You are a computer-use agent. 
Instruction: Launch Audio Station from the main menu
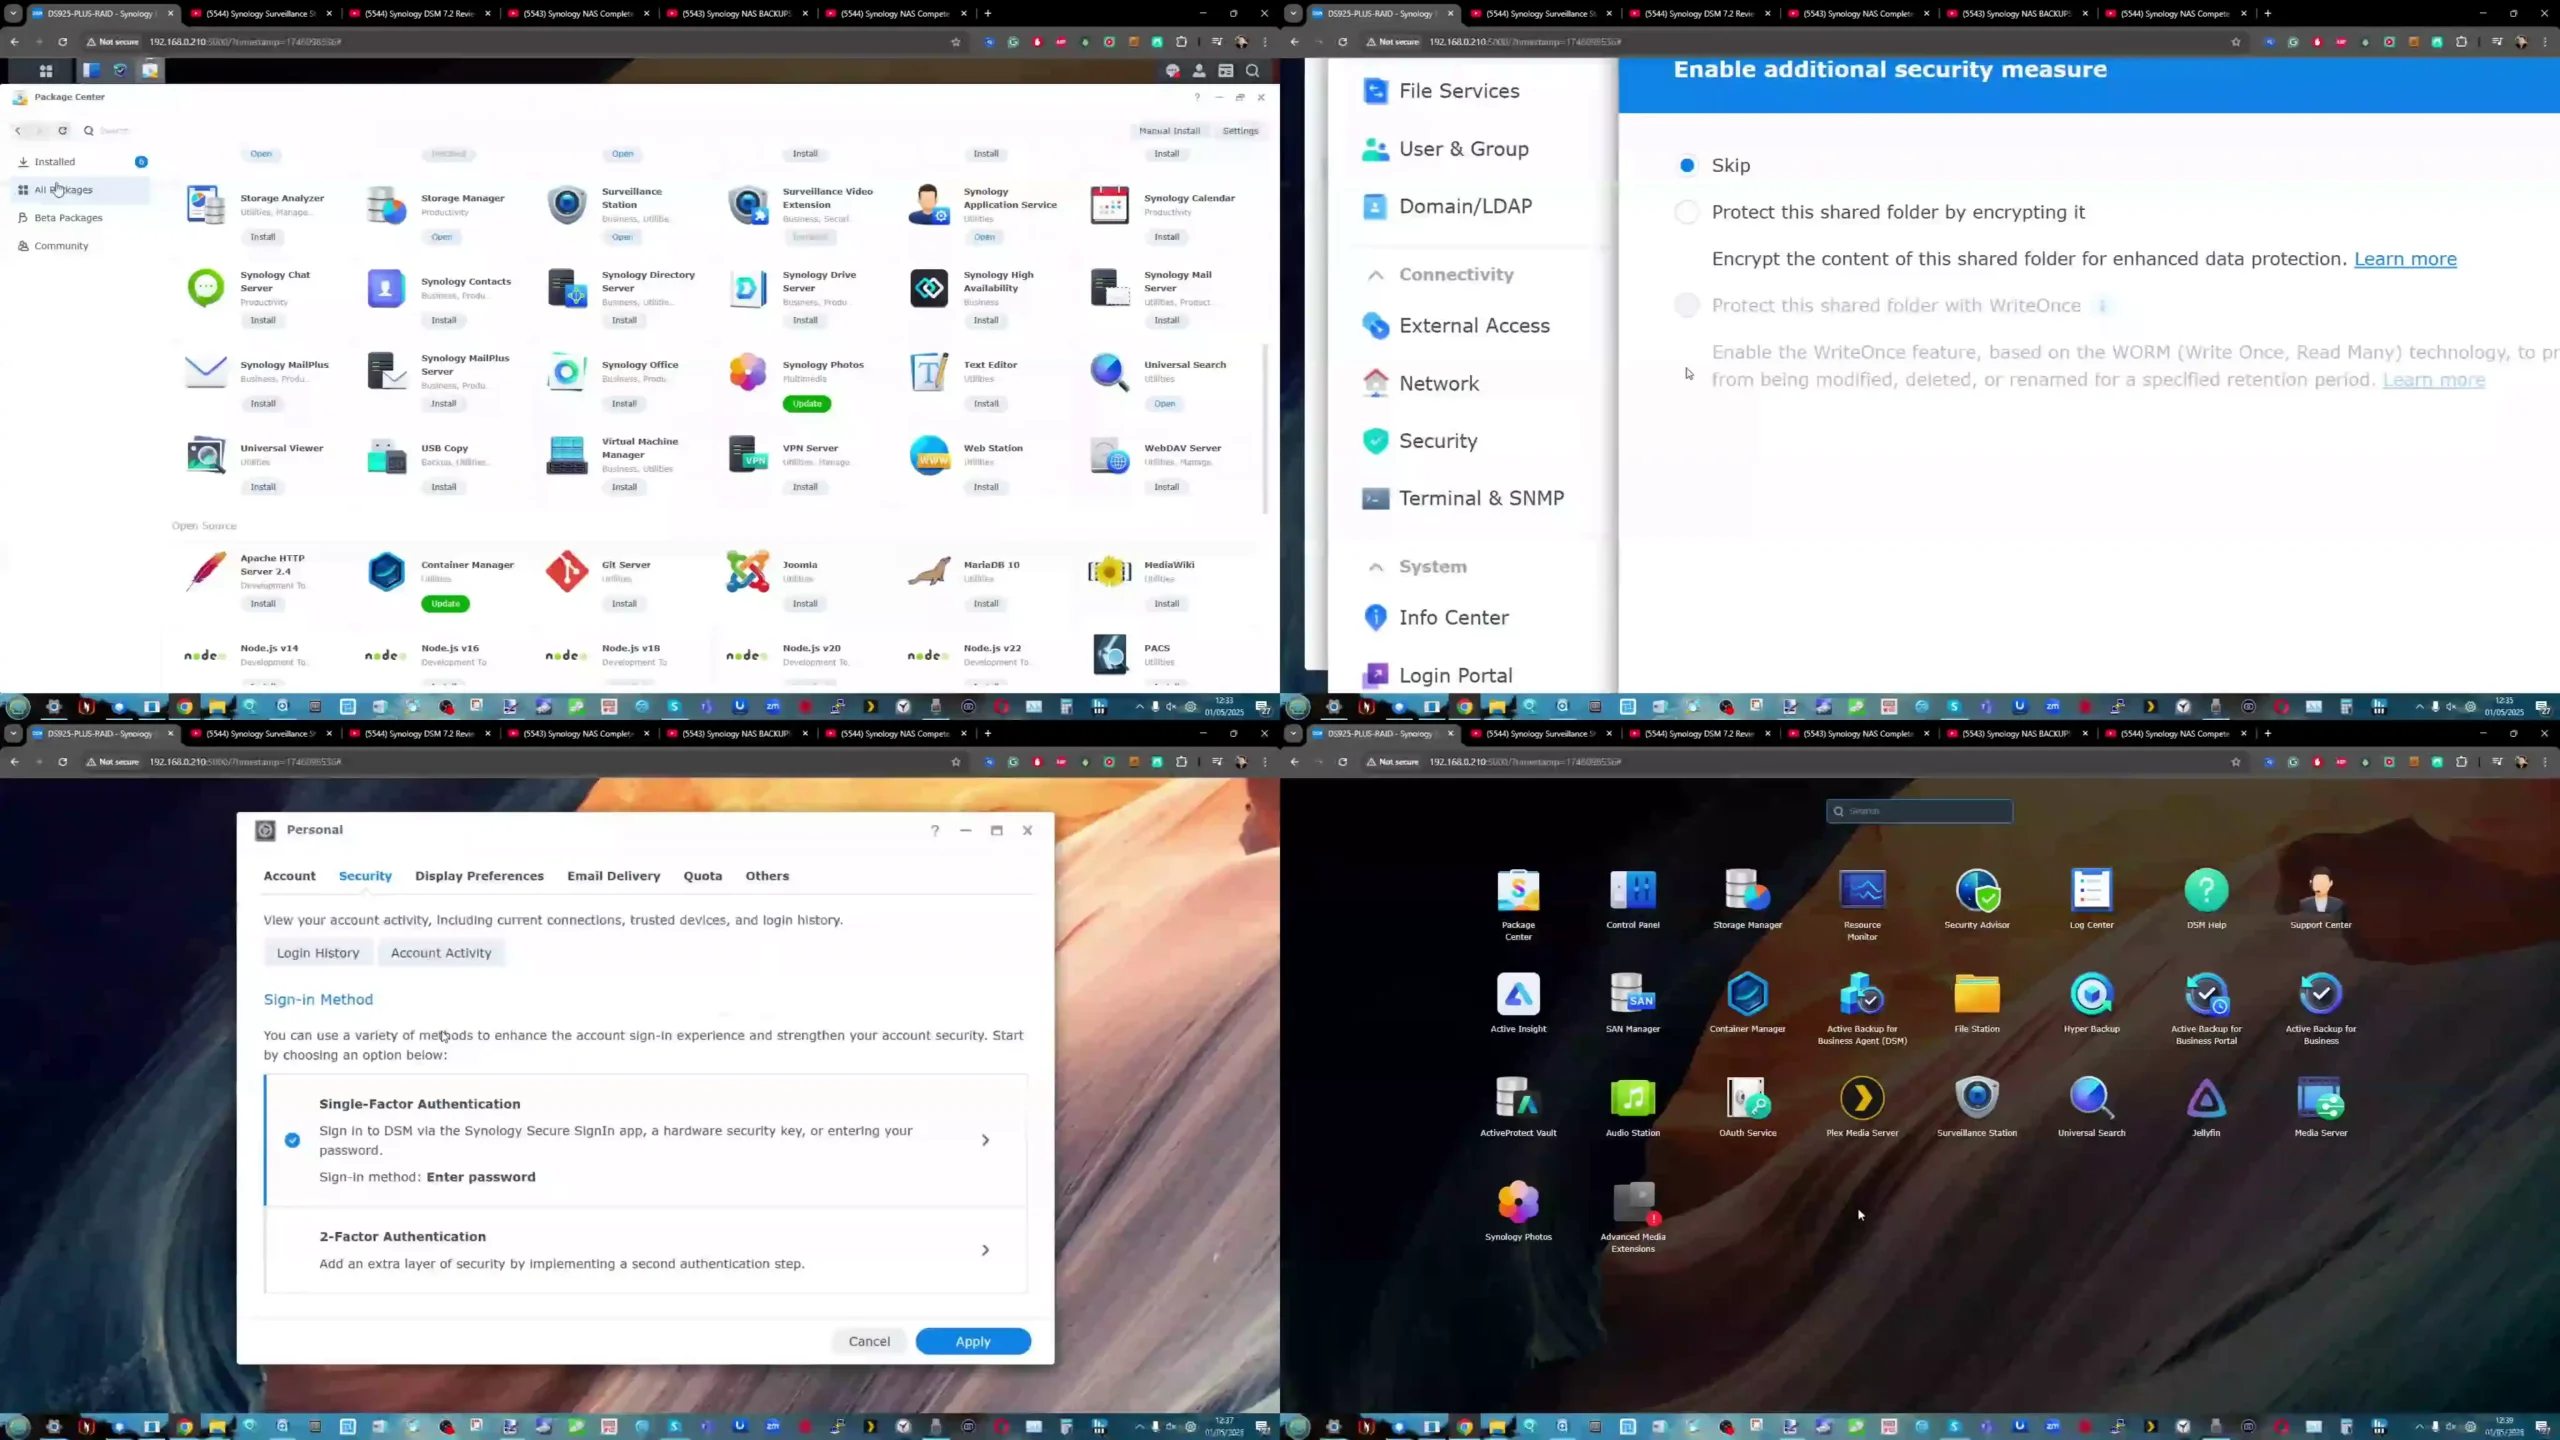click(x=1633, y=1106)
